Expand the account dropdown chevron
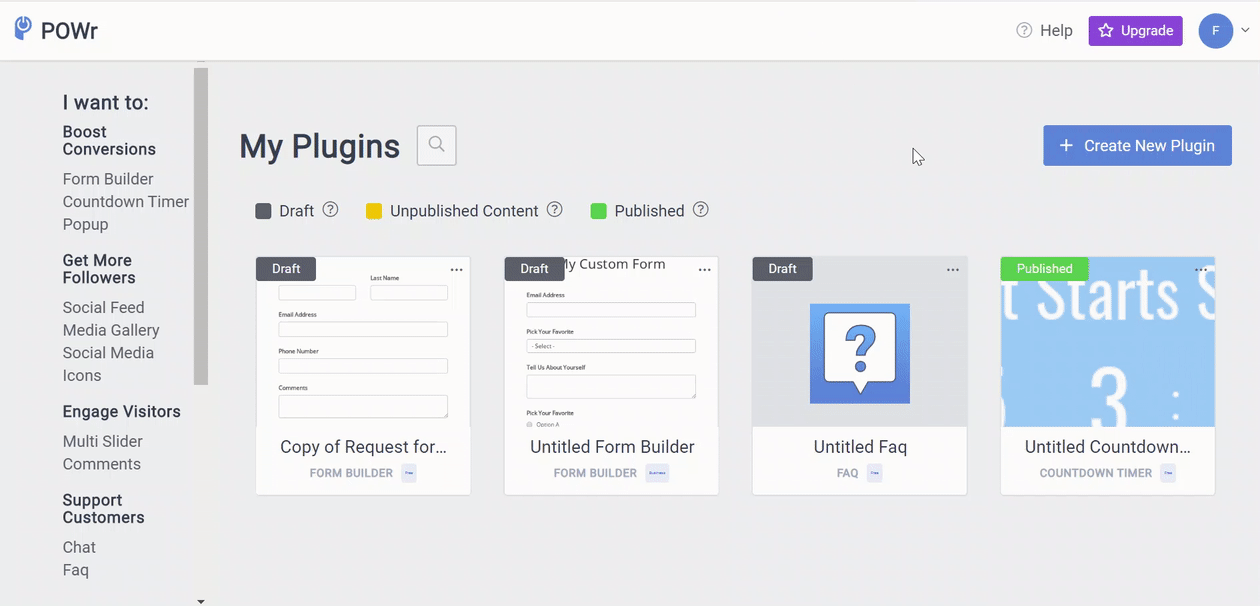Viewport: 1260px width, 606px height. click(x=1245, y=31)
